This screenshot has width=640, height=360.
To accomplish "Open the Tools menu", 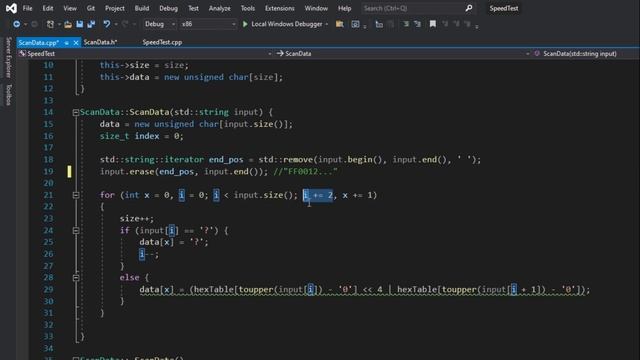I will coord(247,8).
